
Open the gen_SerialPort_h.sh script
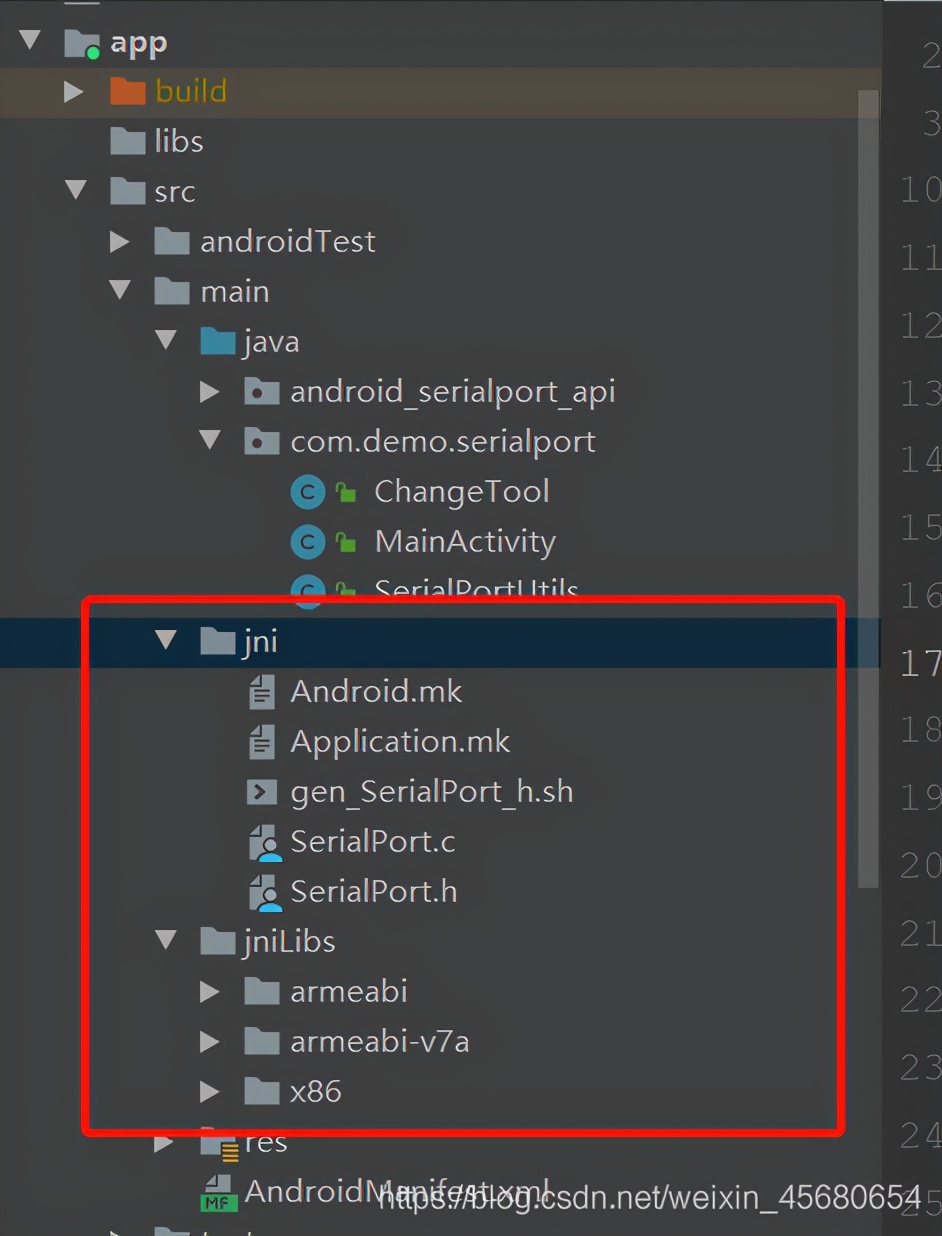[432, 792]
